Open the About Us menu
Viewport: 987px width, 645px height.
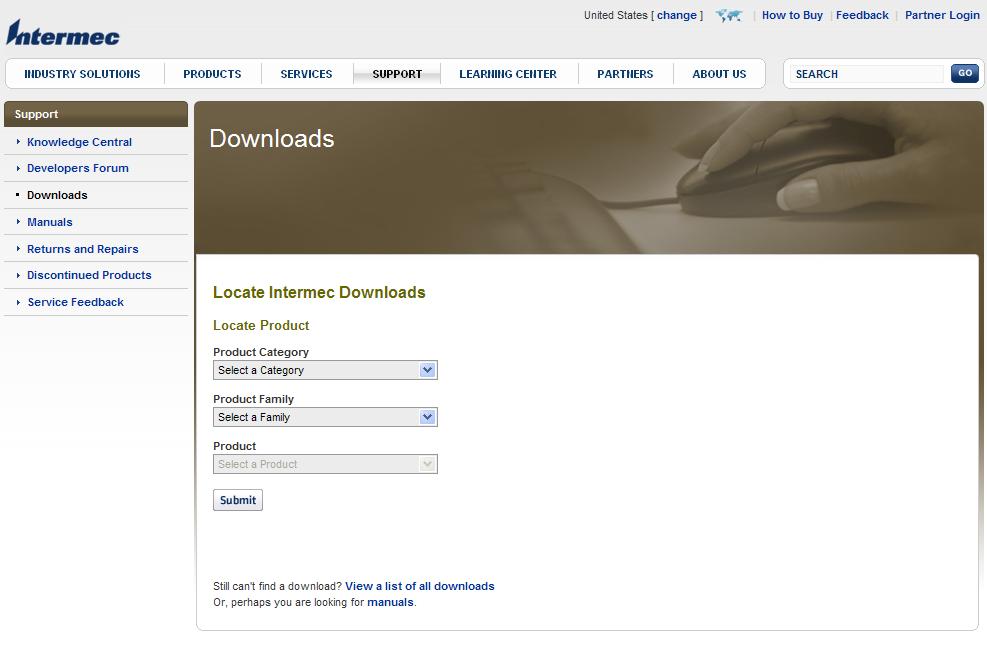coord(719,74)
